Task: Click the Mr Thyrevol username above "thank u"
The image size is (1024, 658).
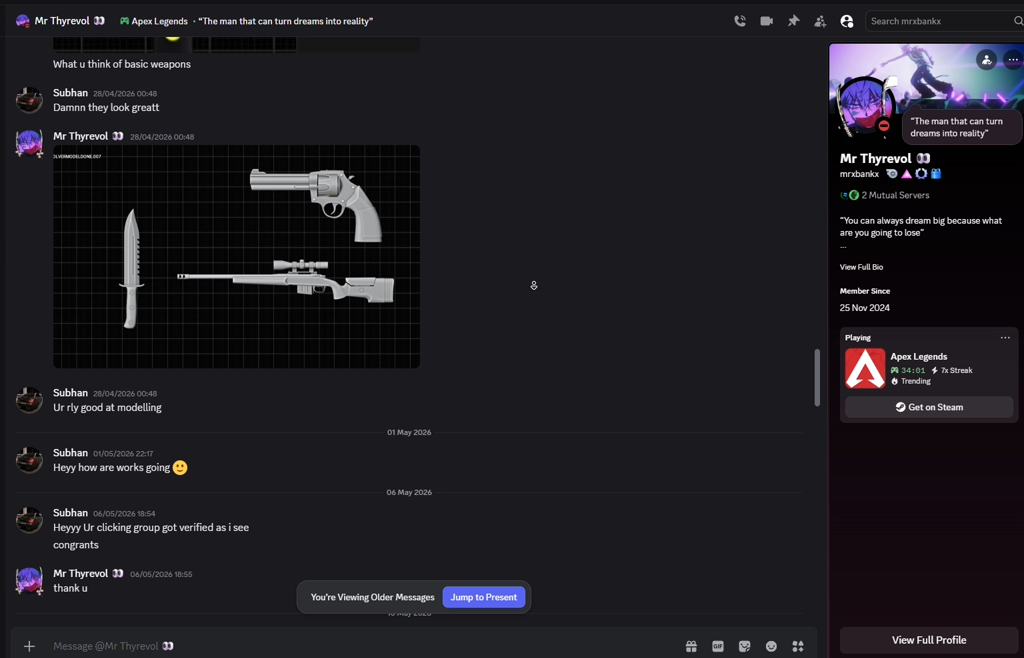Action: (x=80, y=573)
